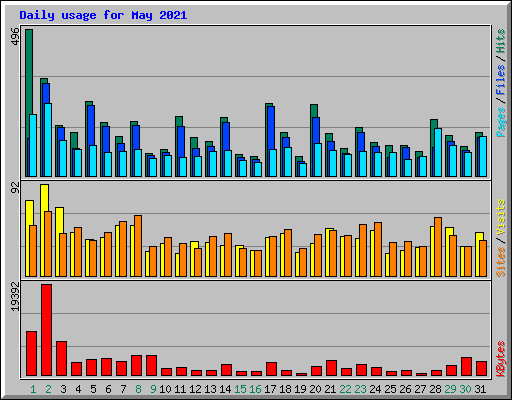Click the cyan pages bar for day 28

pos(438,152)
